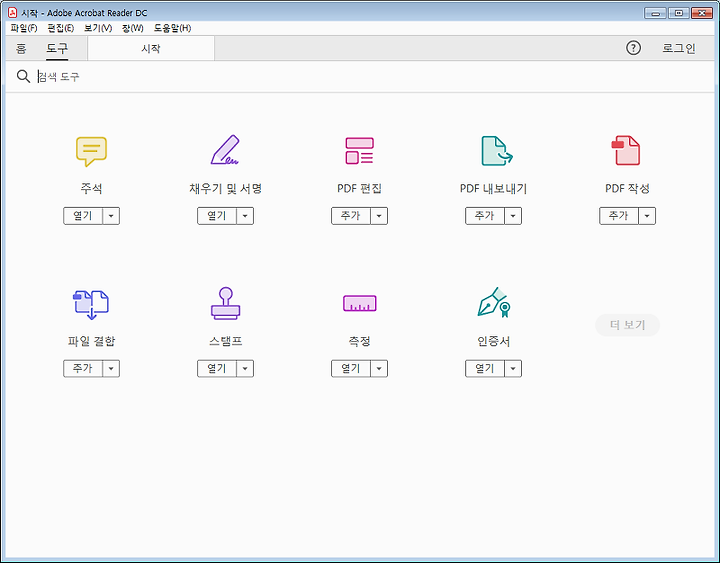720x563 pixels.
Task: Close the Acrobat Reader window
Action: [702, 13]
